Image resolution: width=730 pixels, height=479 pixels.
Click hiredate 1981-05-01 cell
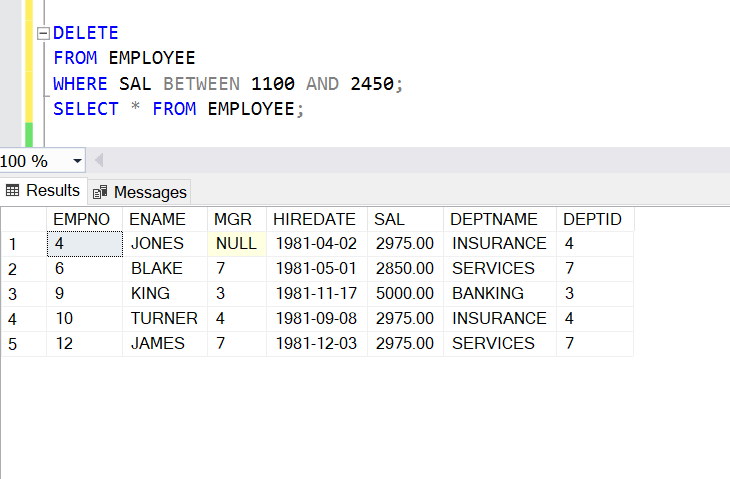(317, 269)
